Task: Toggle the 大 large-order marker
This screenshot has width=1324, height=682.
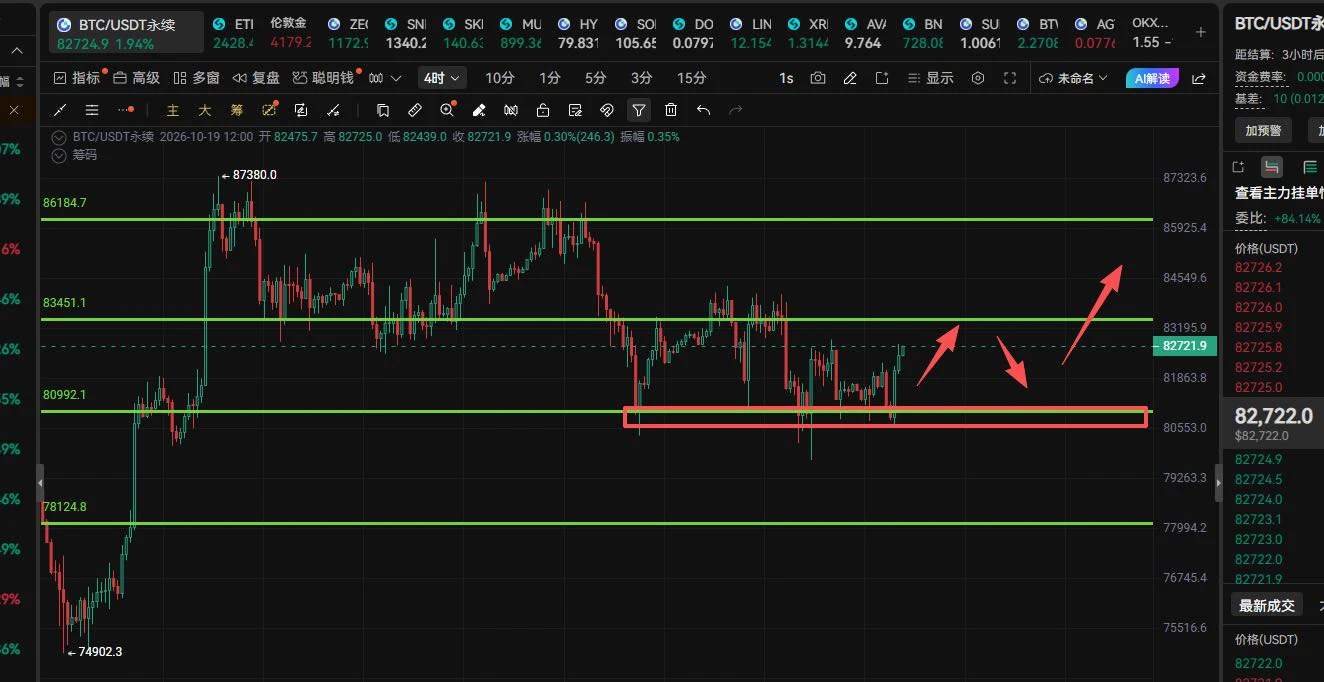Action: tap(205, 110)
